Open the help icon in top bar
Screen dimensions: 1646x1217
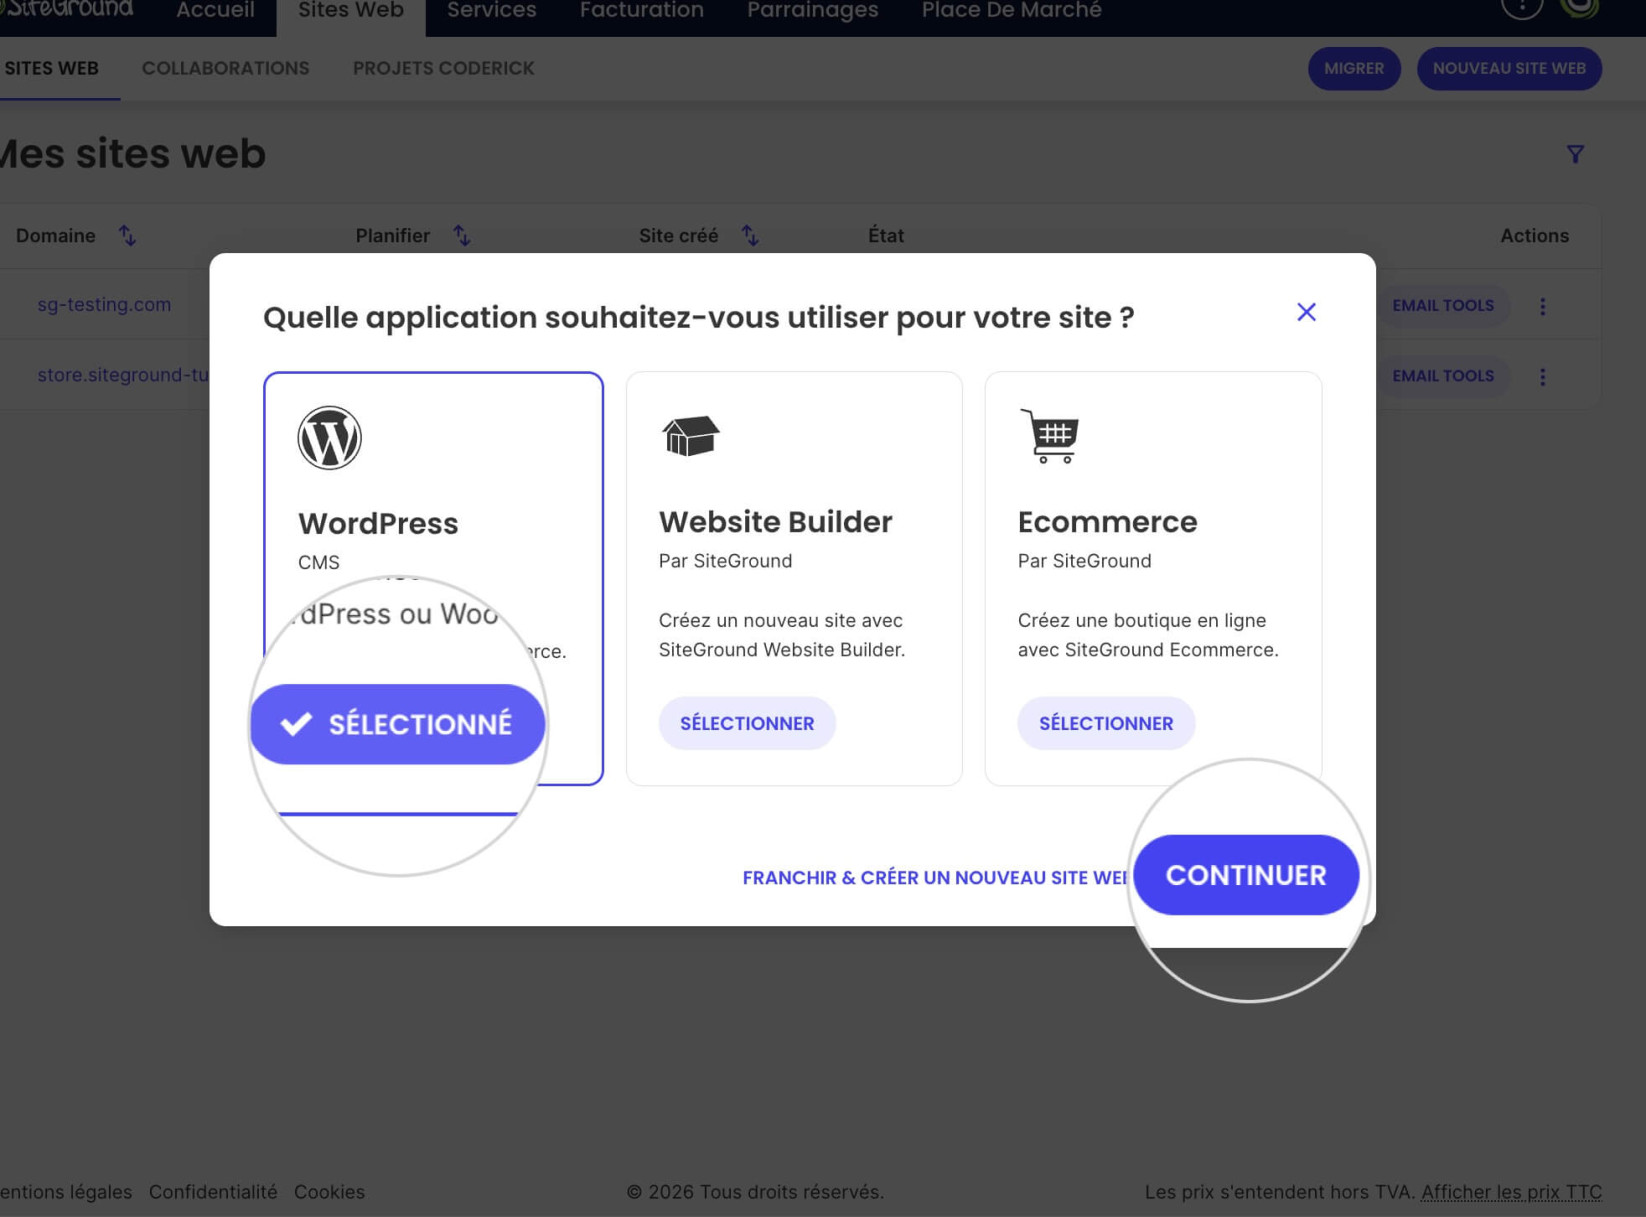[x=1522, y=6]
